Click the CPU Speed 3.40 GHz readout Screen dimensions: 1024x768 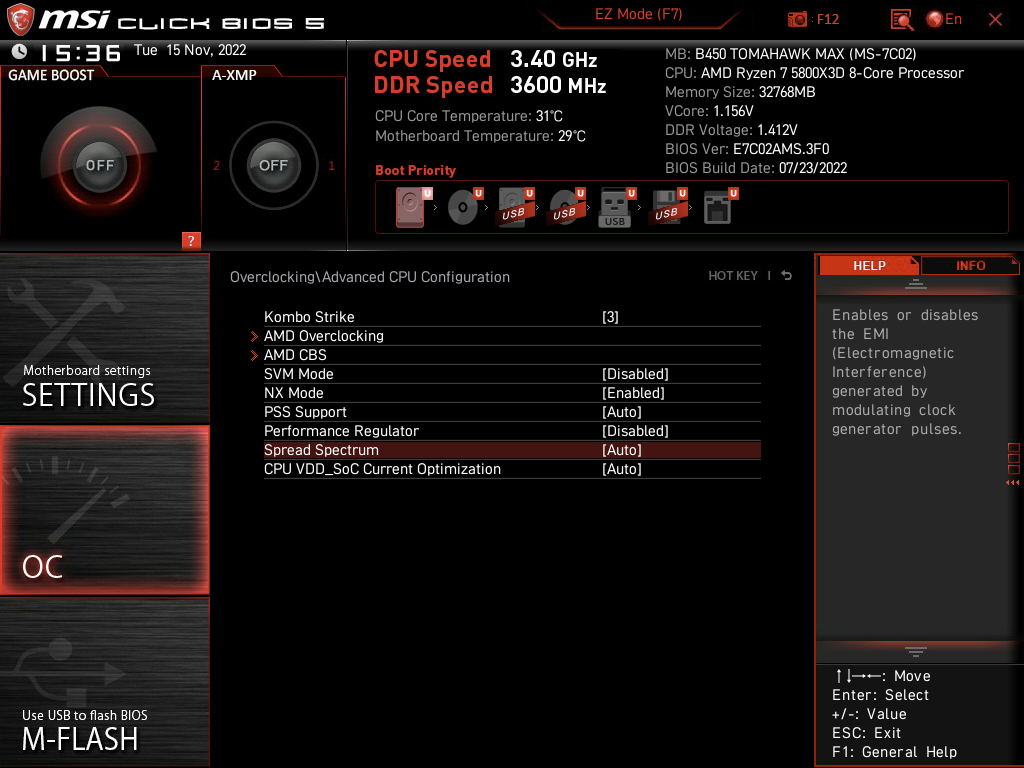485,59
